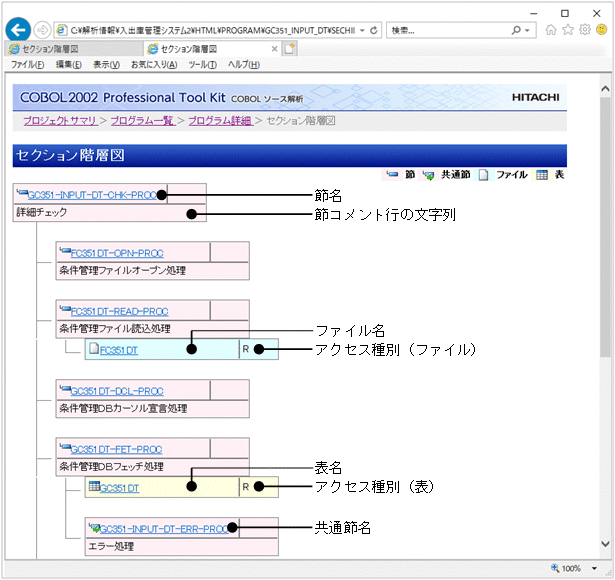This screenshot has width=615, height=580.
Task: Click the 100% zoom level text
Action: pyautogui.click(x=571, y=569)
